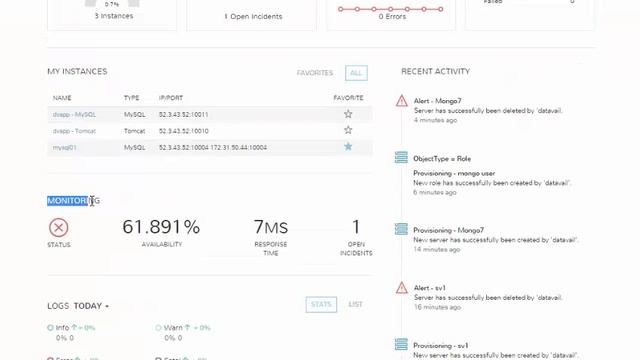Click the Provisioning - sv1 server icon
This screenshot has width=640, height=360.
click(x=401, y=344)
